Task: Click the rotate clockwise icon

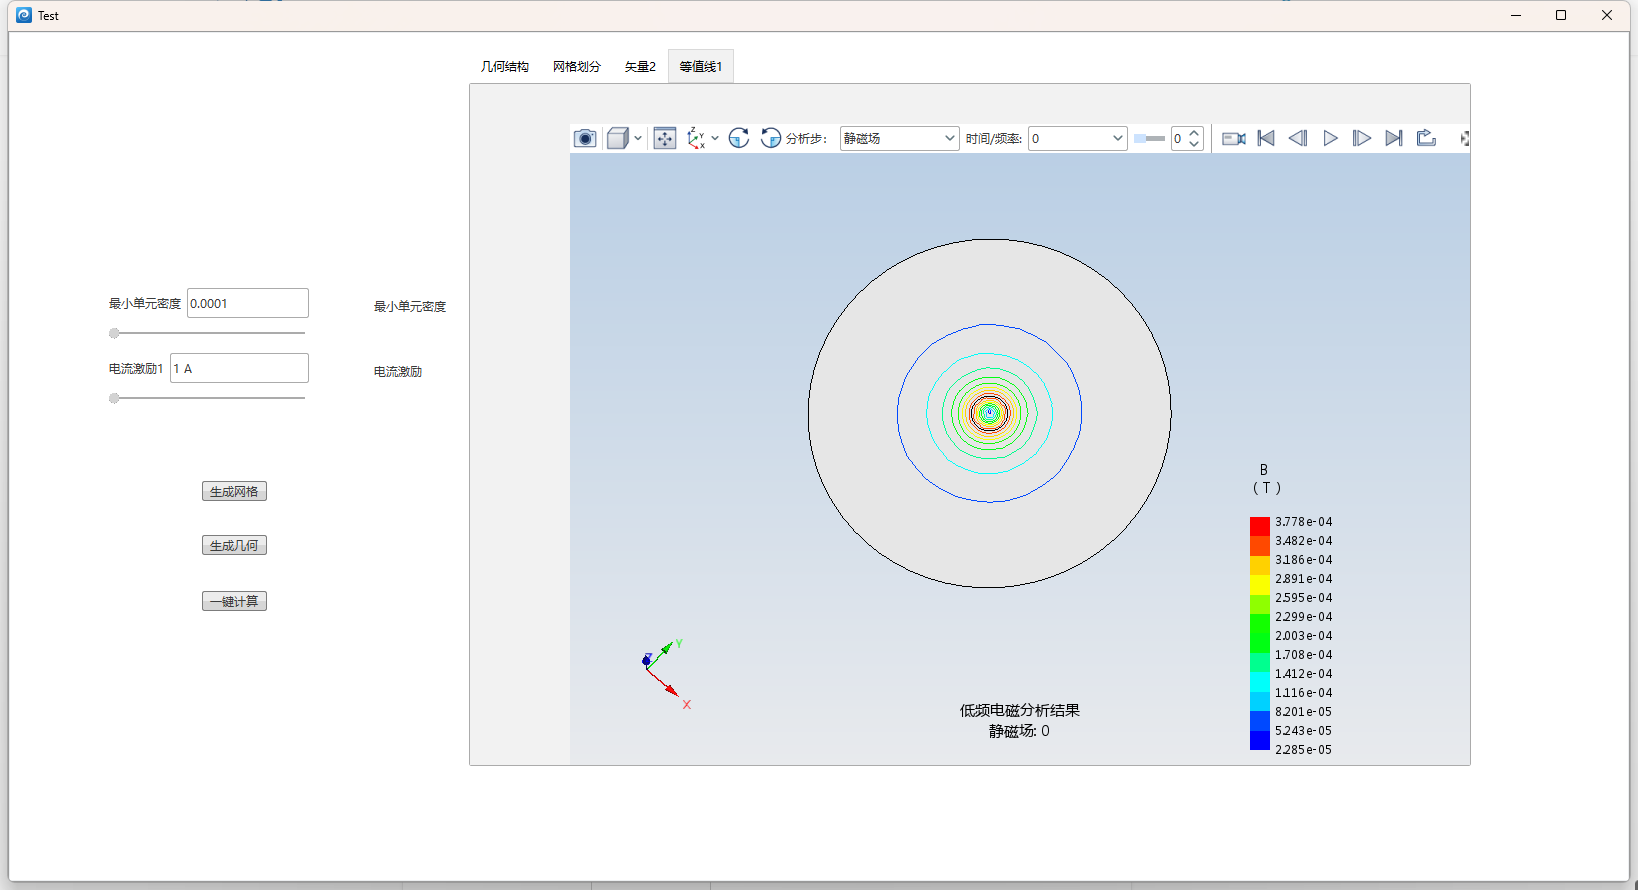Action: pyautogui.click(x=739, y=138)
